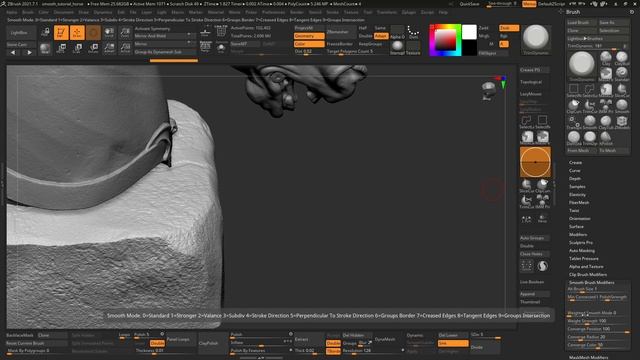
Task: Expand the Samples subpalette
Action: point(577,187)
